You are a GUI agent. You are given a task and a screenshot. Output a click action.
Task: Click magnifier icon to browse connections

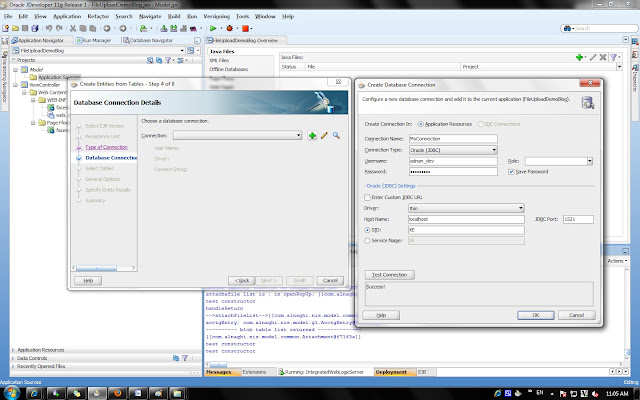click(336, 136)
